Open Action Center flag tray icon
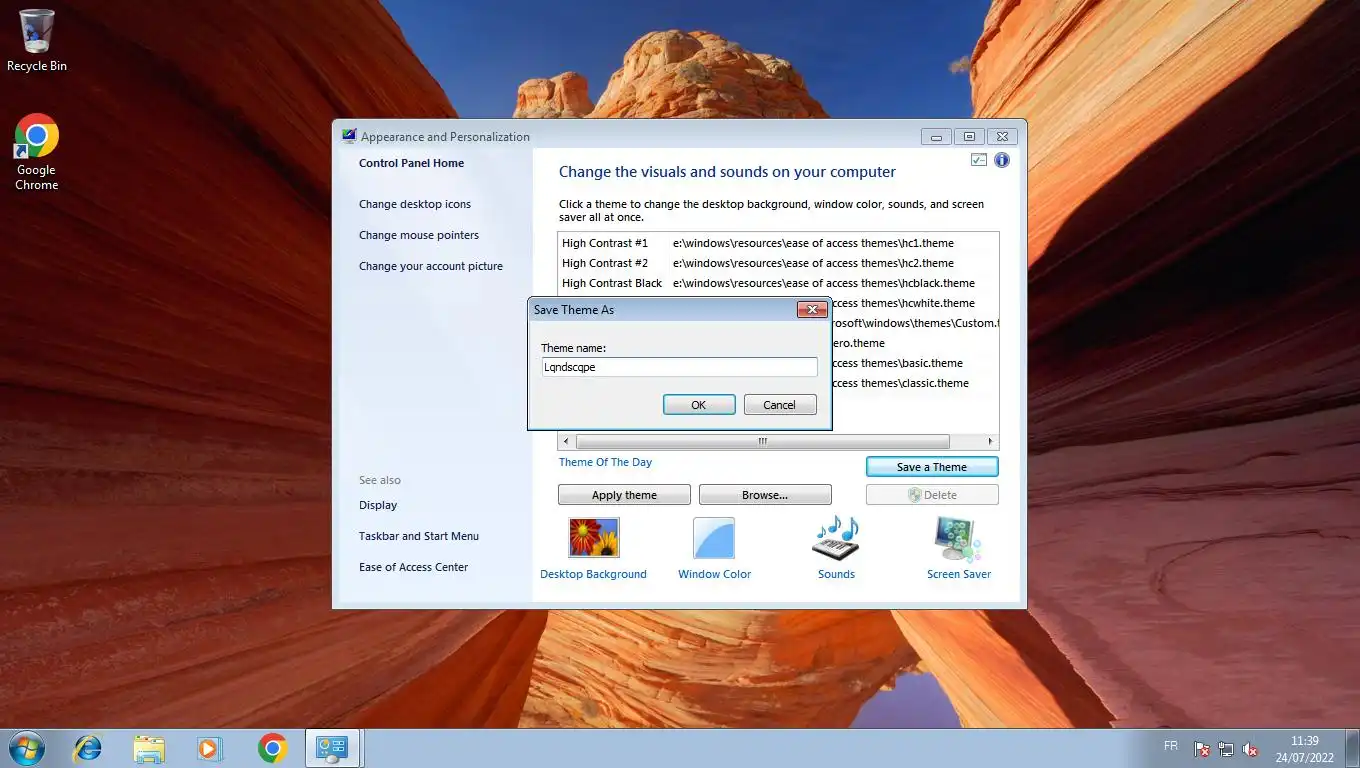Image resolution: width=1360 pixels, height=768 pixels. pos(1202,748)
